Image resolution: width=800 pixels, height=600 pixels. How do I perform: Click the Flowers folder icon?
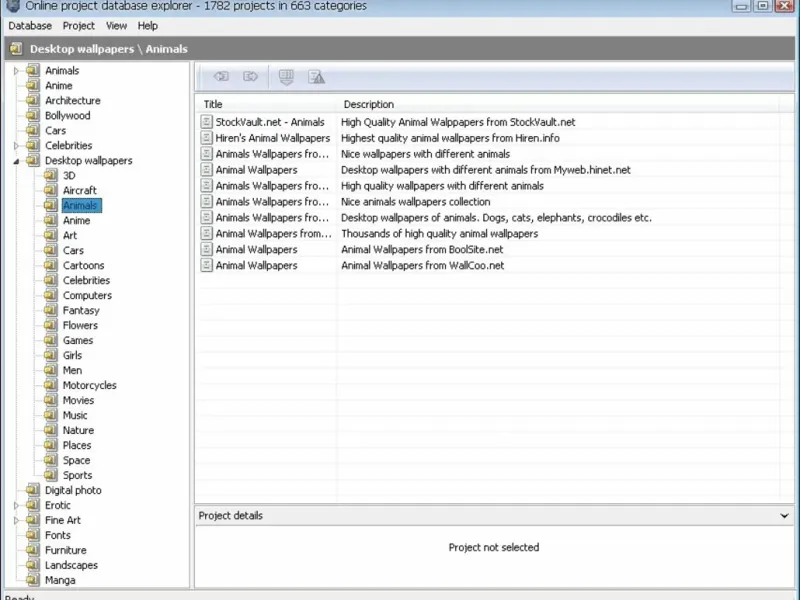point(51,324)
